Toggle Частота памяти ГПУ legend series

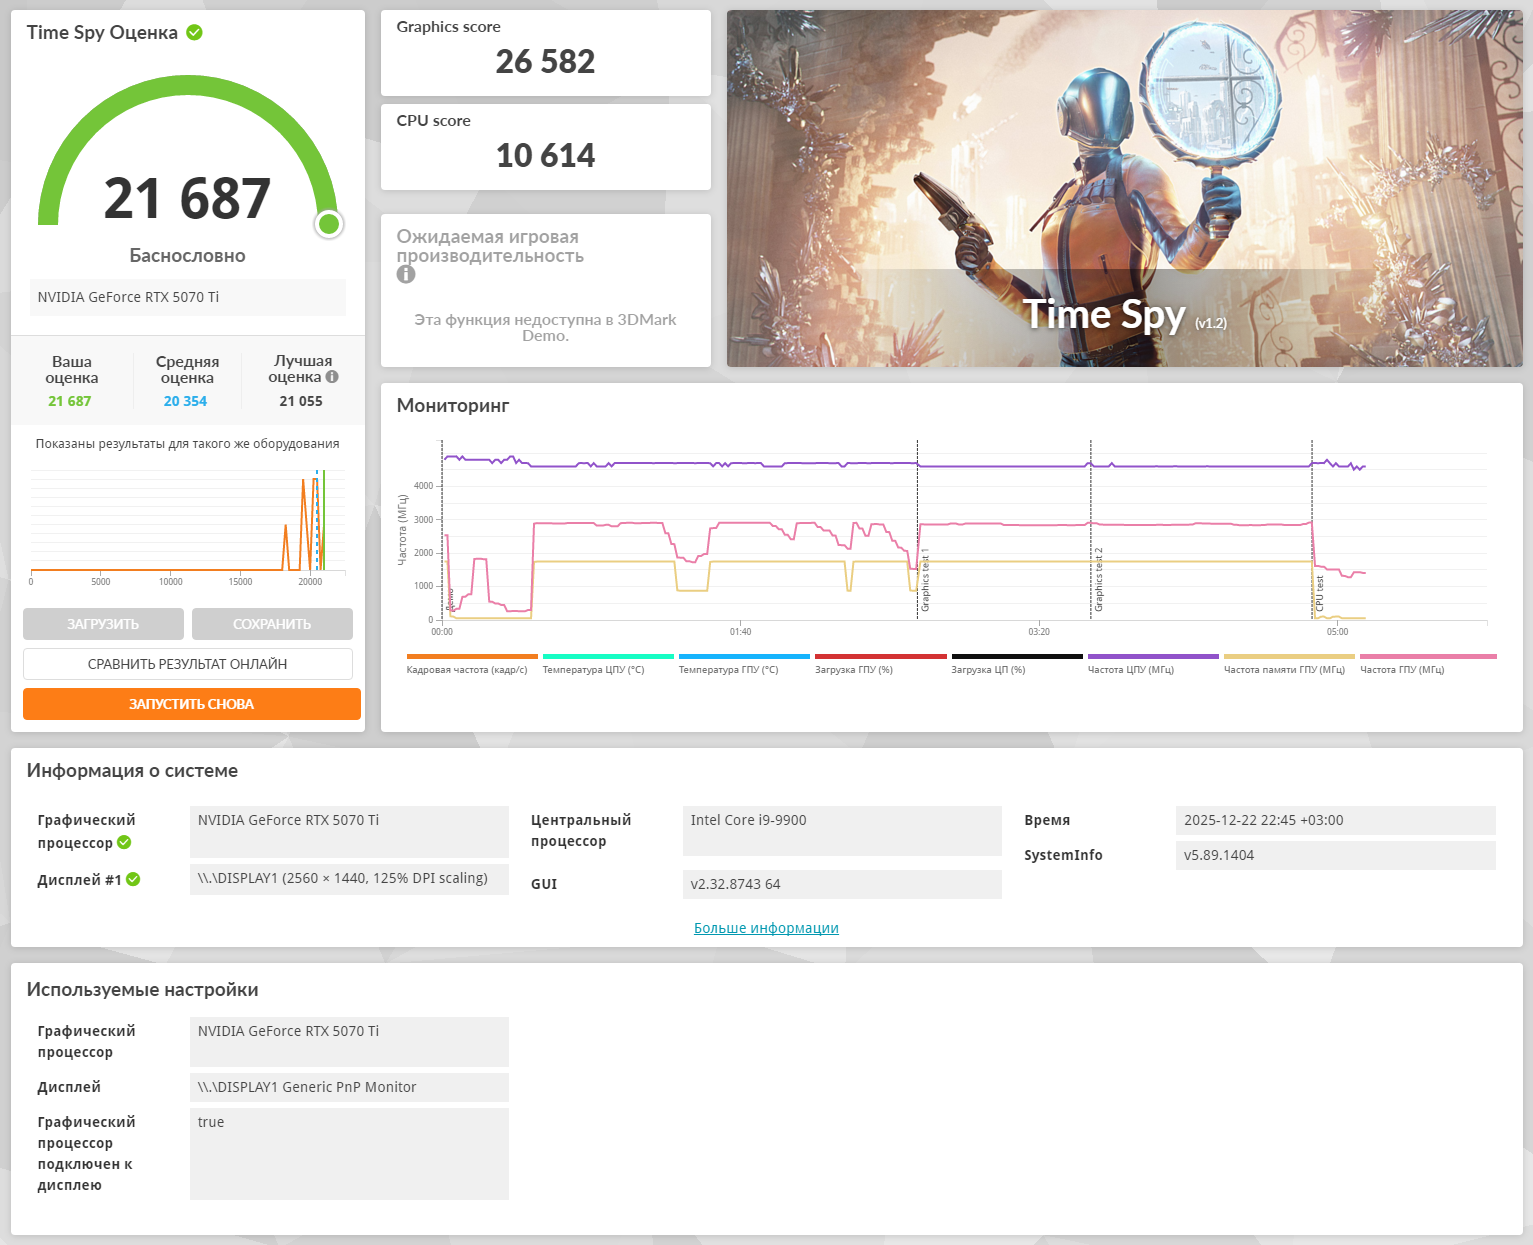[1289, 664]
